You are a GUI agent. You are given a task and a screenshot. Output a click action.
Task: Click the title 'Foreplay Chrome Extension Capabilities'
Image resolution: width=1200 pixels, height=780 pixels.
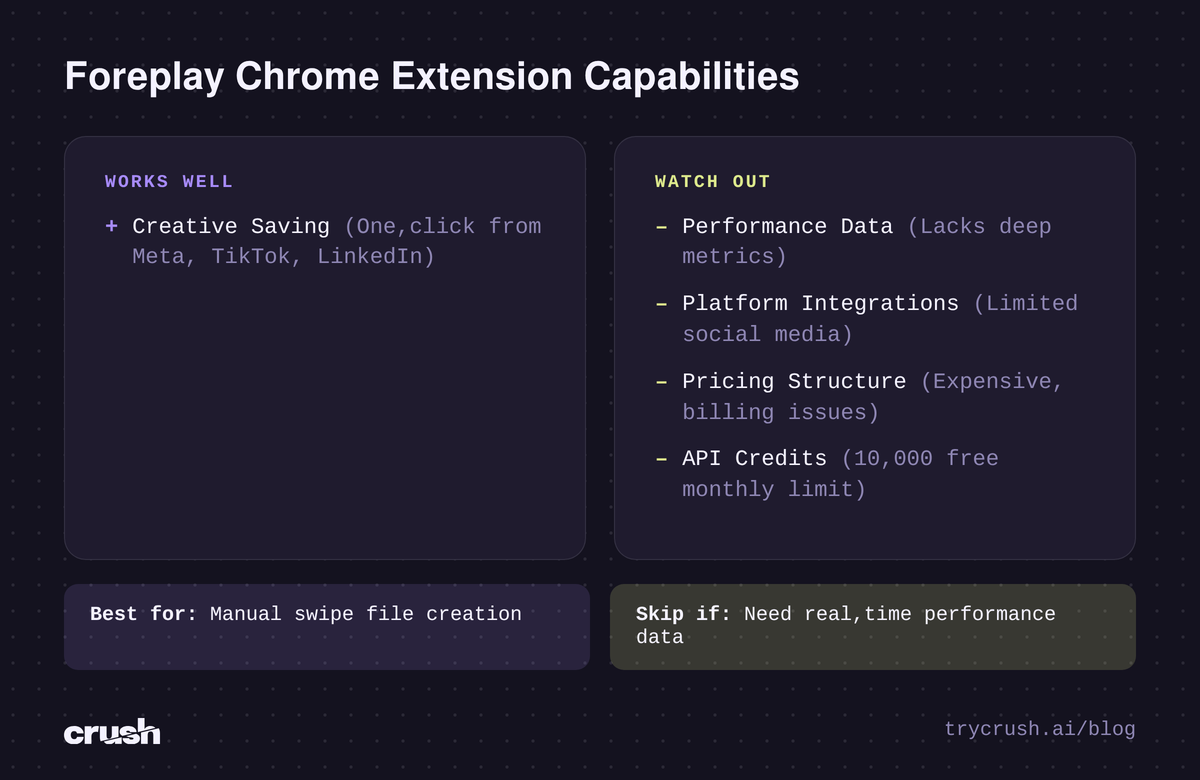click(x=432, y=77)
